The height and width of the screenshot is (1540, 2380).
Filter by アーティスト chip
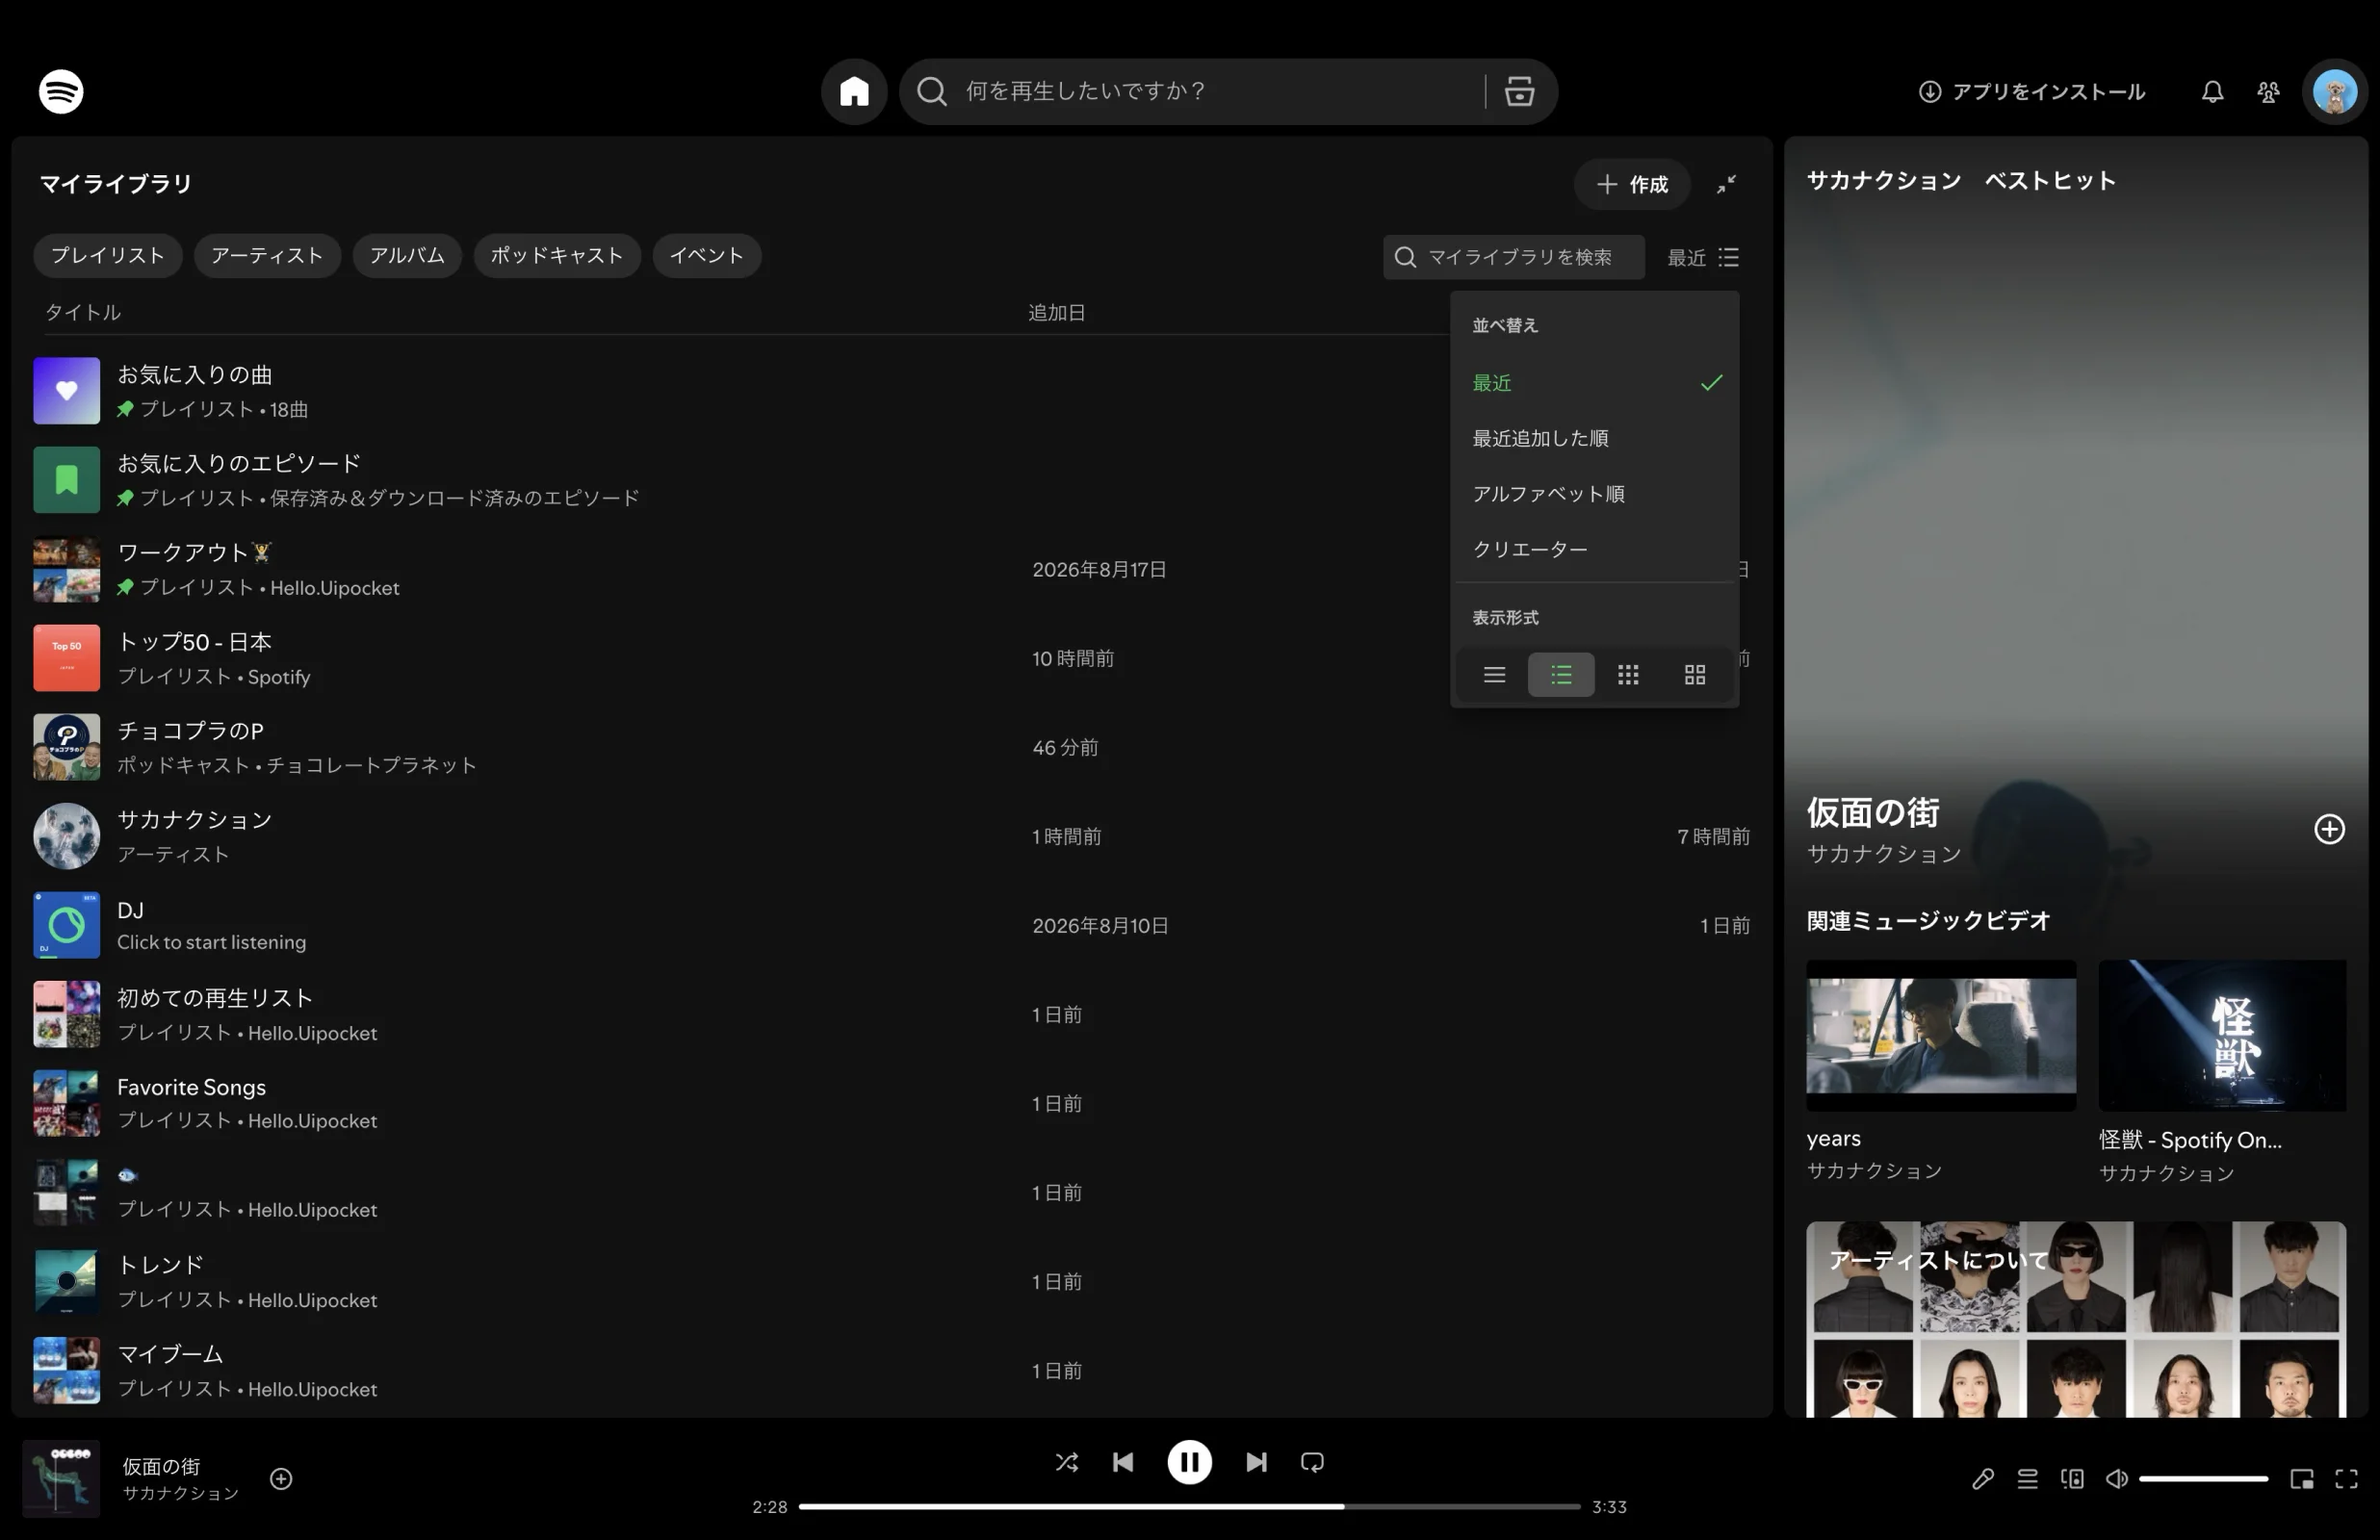click(x=267, y=255)
